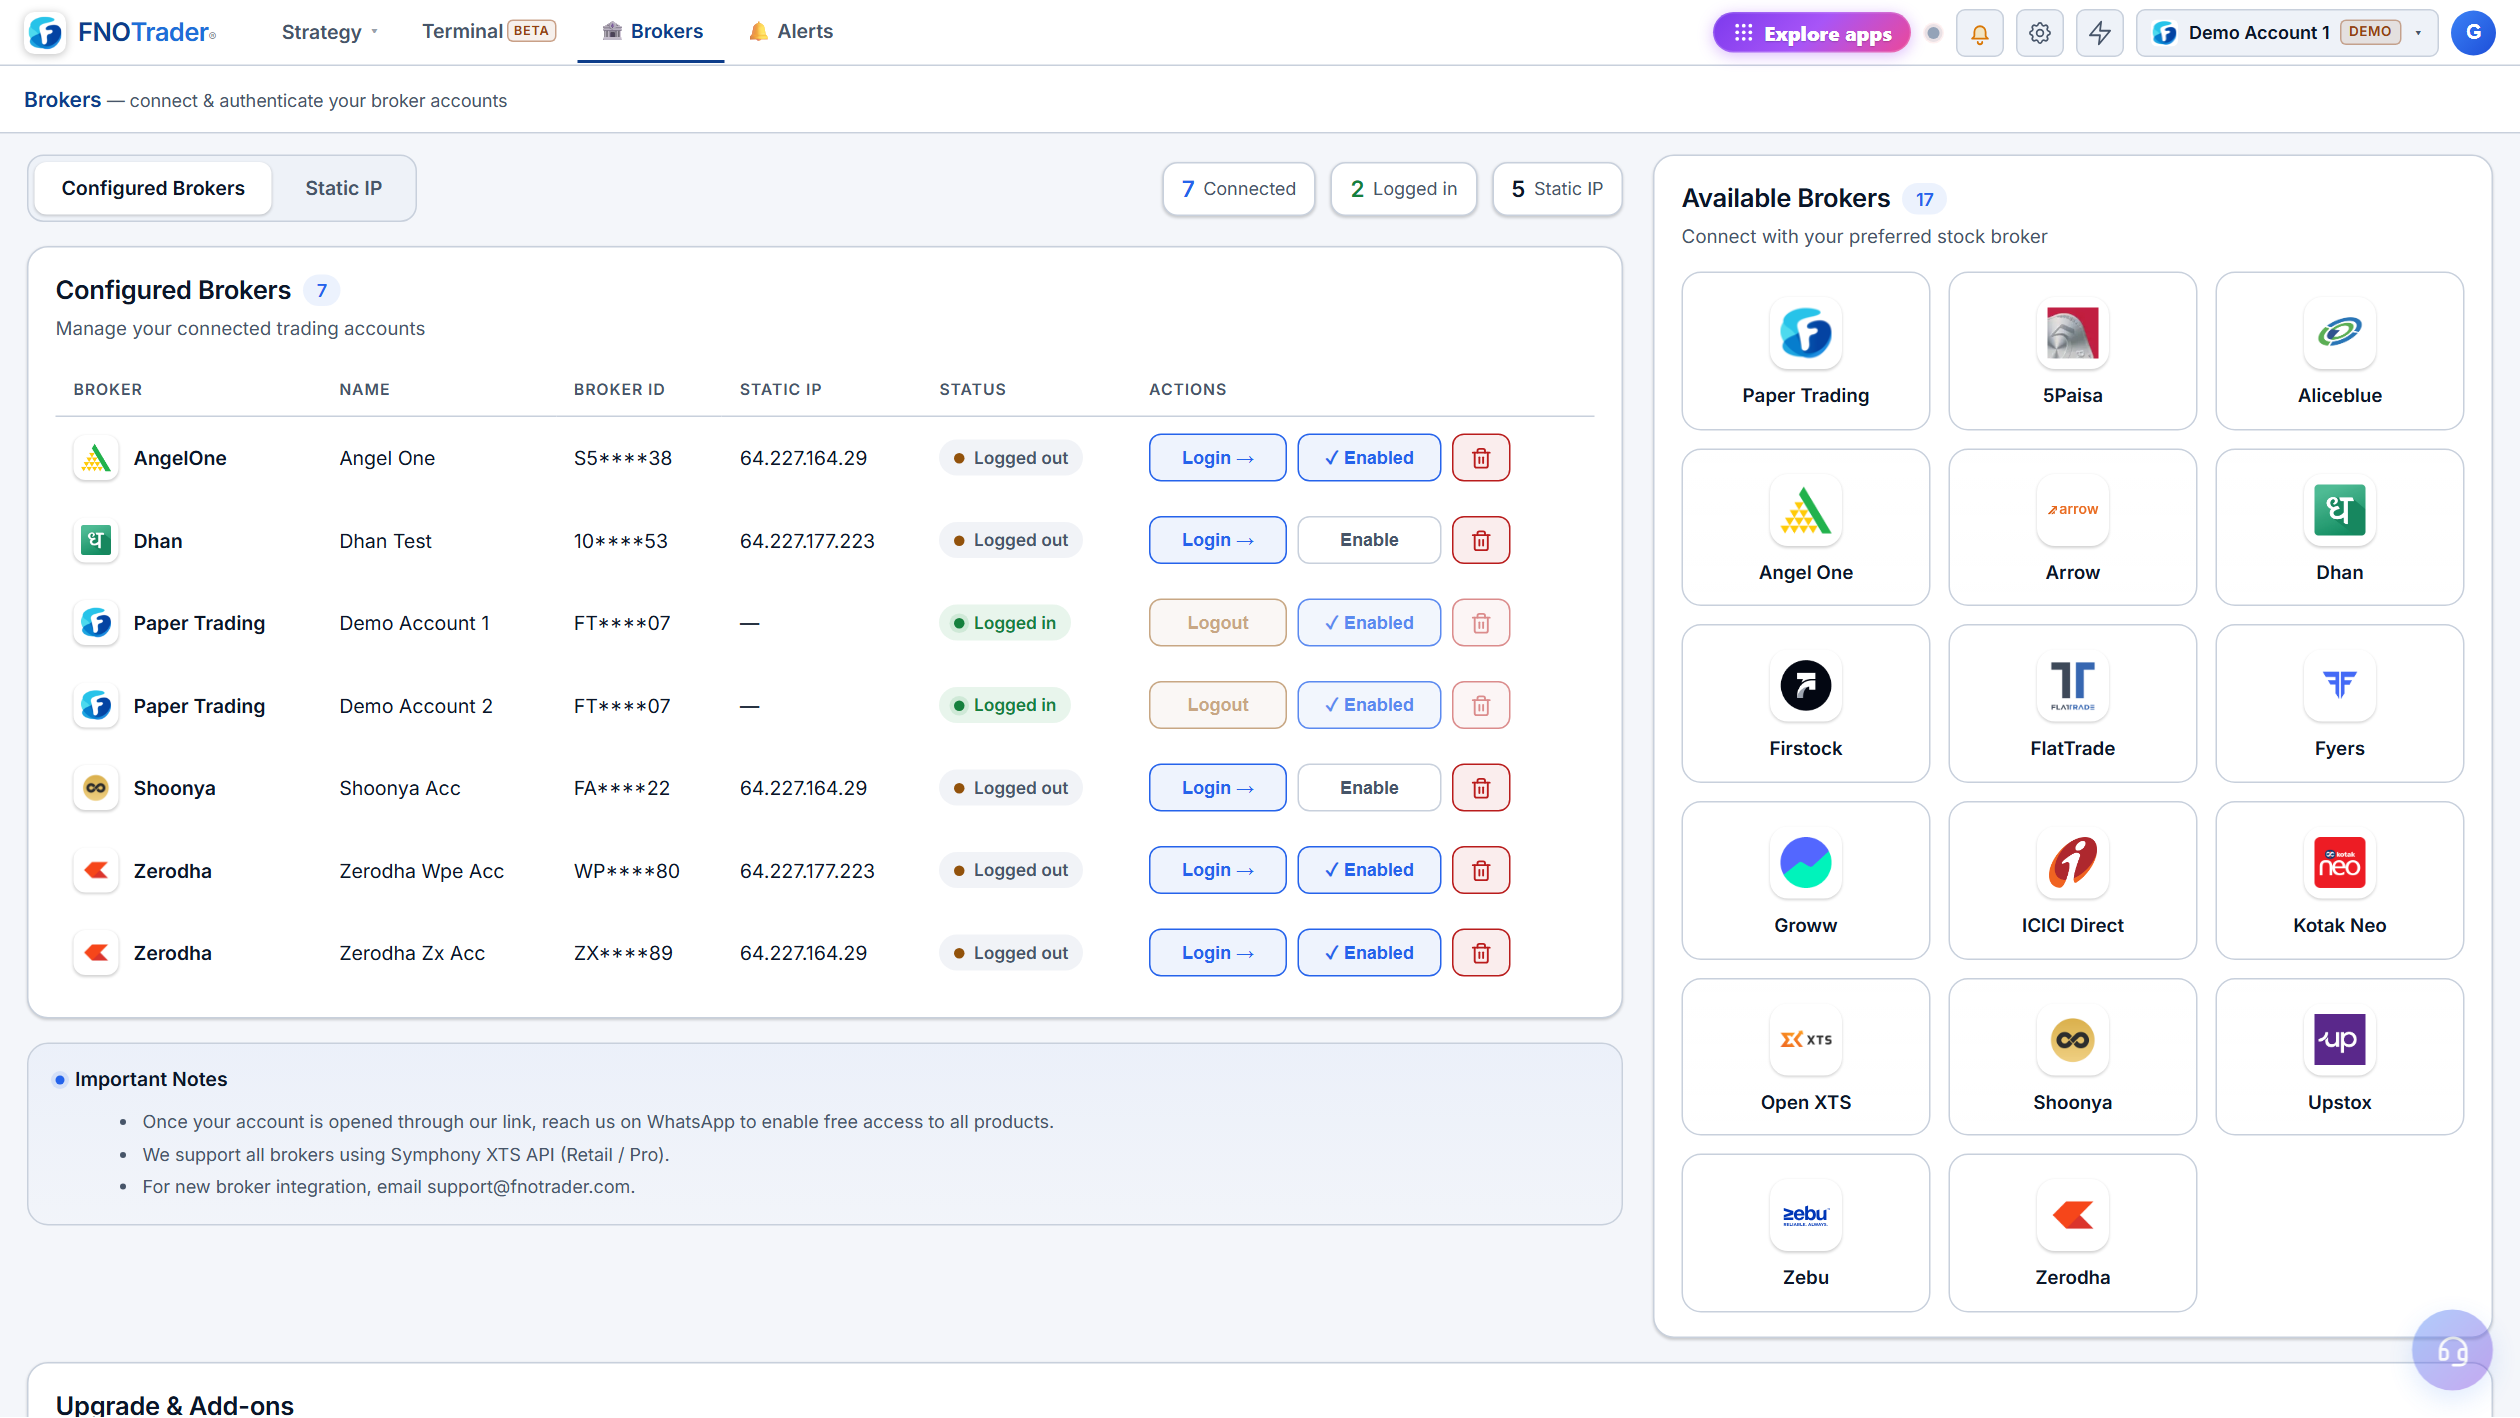
Task: Toggle Enabled for Angel One account
Action: [1369, 458]
